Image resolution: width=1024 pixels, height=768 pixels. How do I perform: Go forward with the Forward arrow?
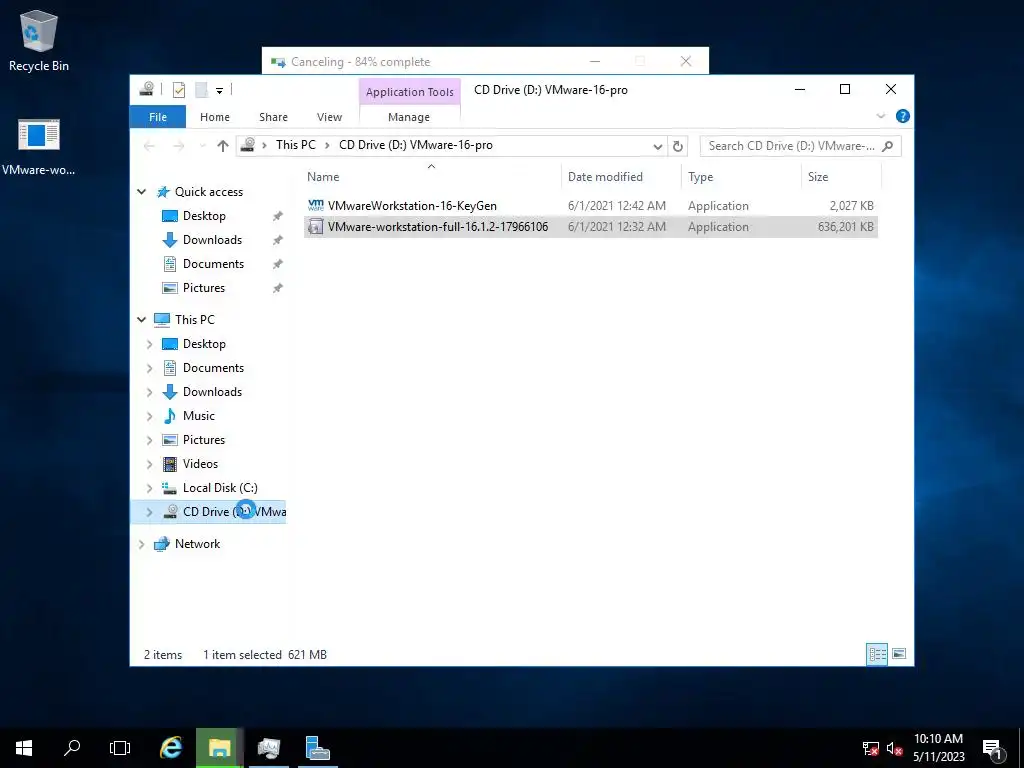click(x=178, y=146)
